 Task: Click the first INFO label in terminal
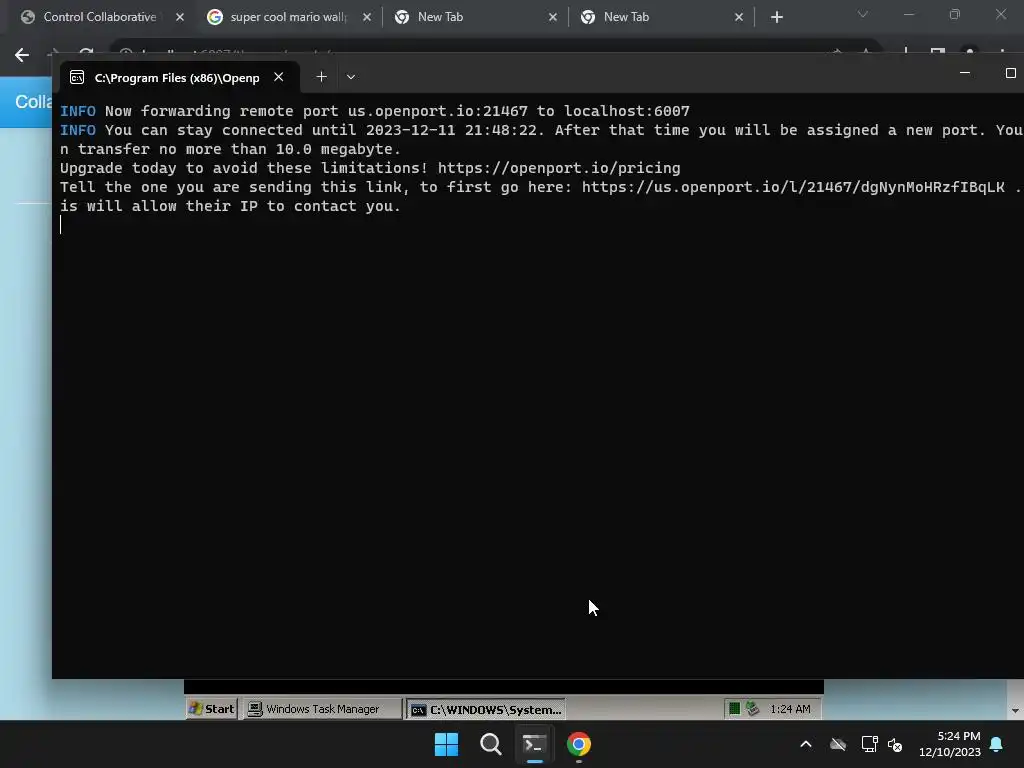click(78, 111)
